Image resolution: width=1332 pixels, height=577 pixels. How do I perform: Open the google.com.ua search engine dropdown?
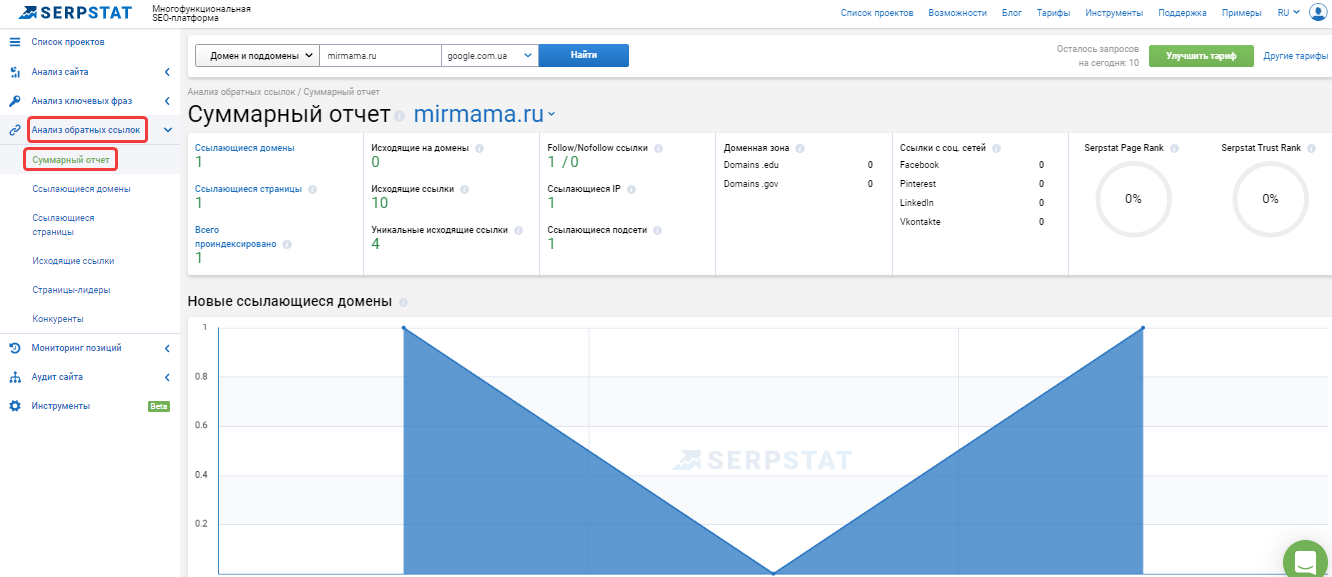(x=490, y=56)
